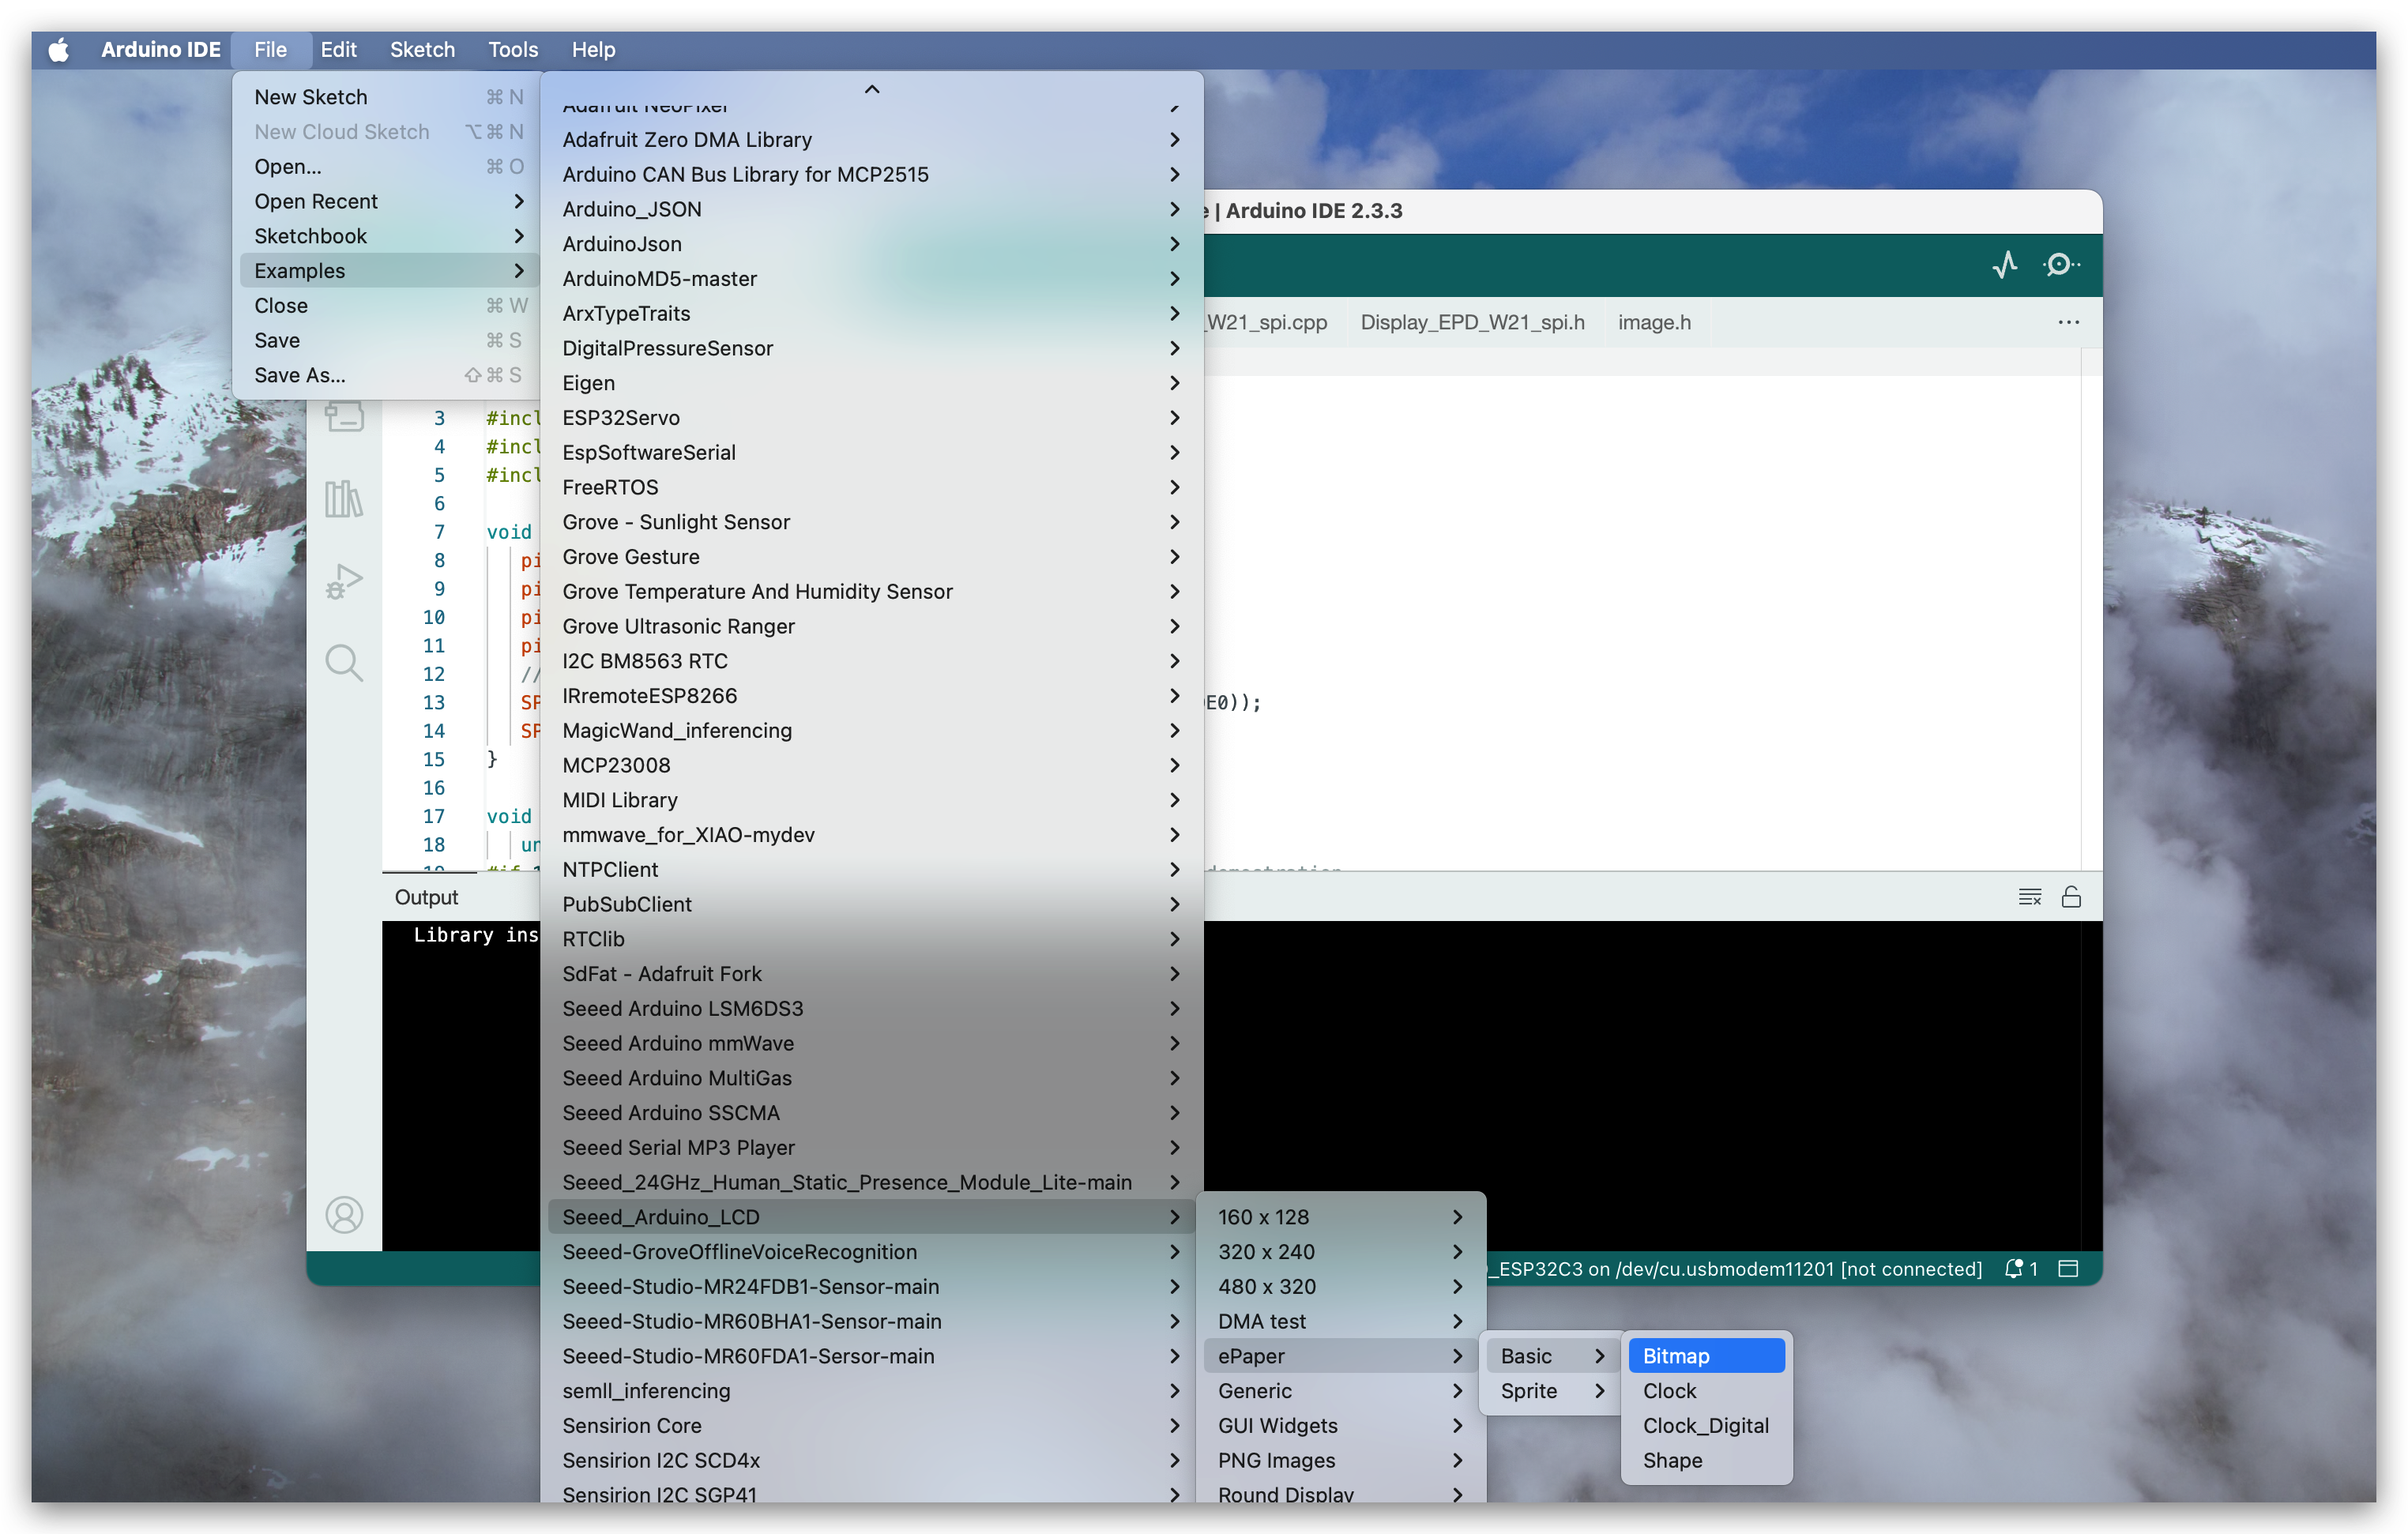
Task: Open the Clock example
Action: [1706, 1391]
